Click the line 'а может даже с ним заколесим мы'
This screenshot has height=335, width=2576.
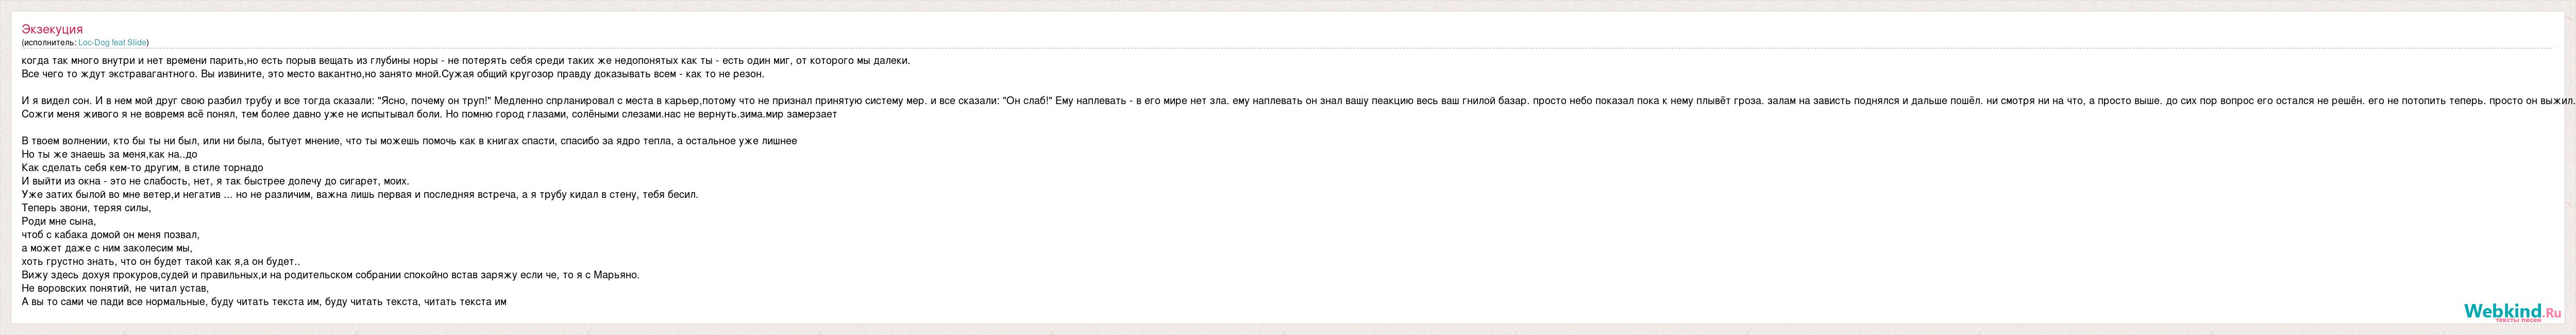tap(107, 248)
